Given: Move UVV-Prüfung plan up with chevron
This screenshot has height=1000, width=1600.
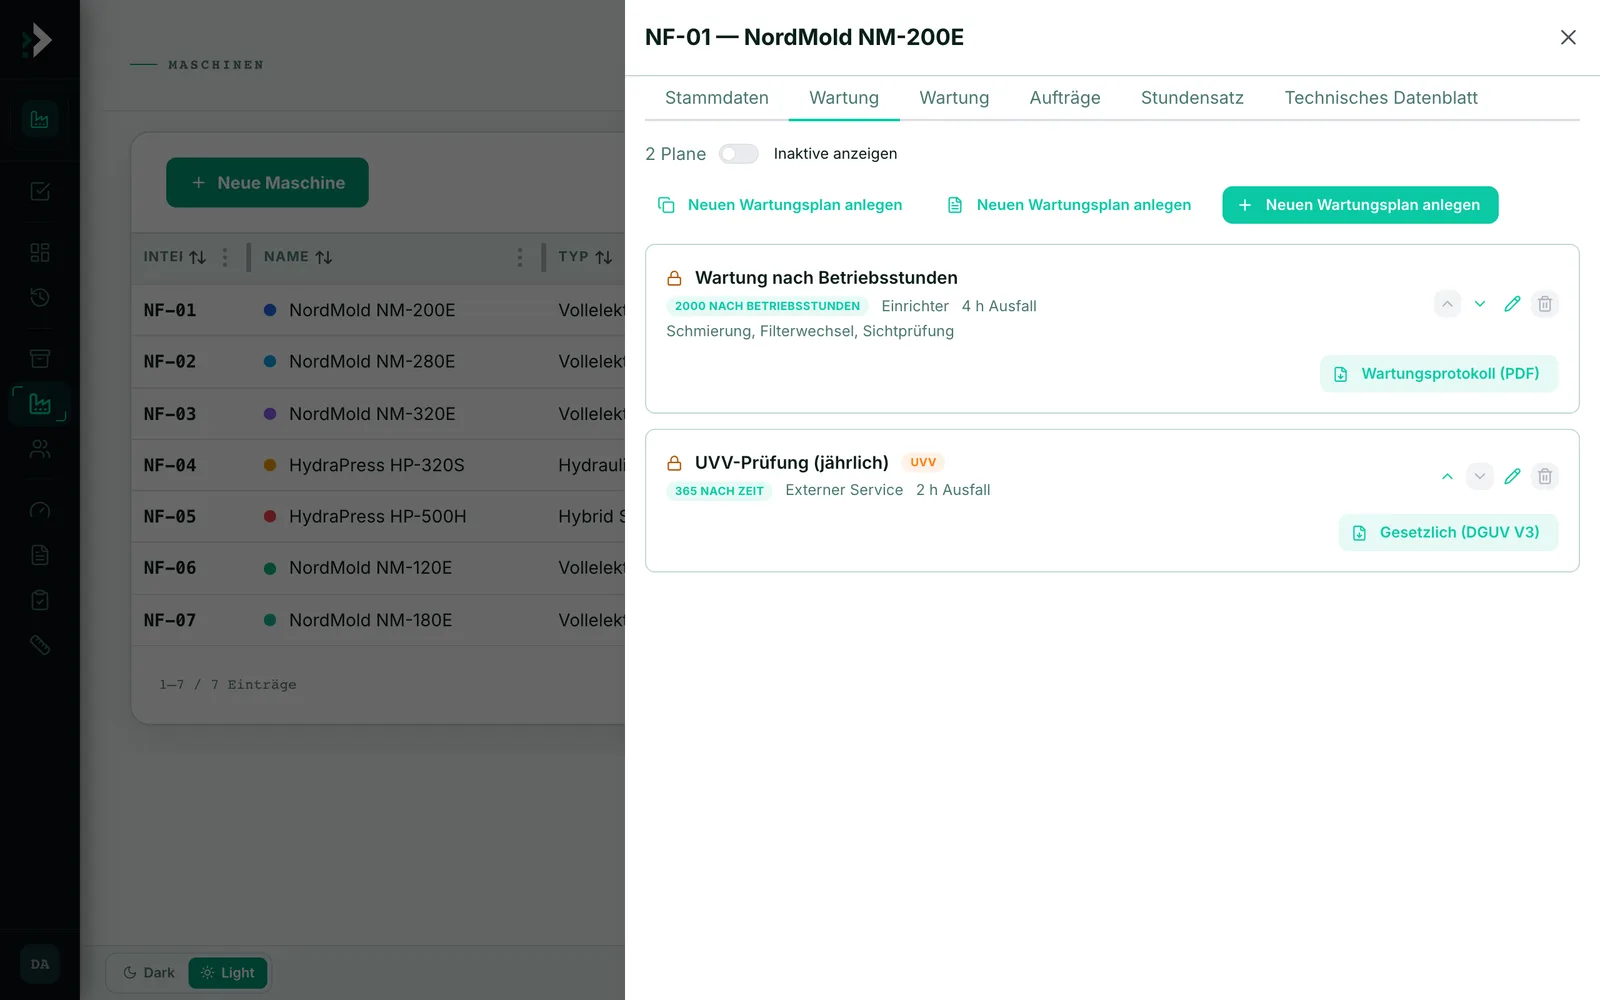Looking at the screenshot, I should [1447, 476].
